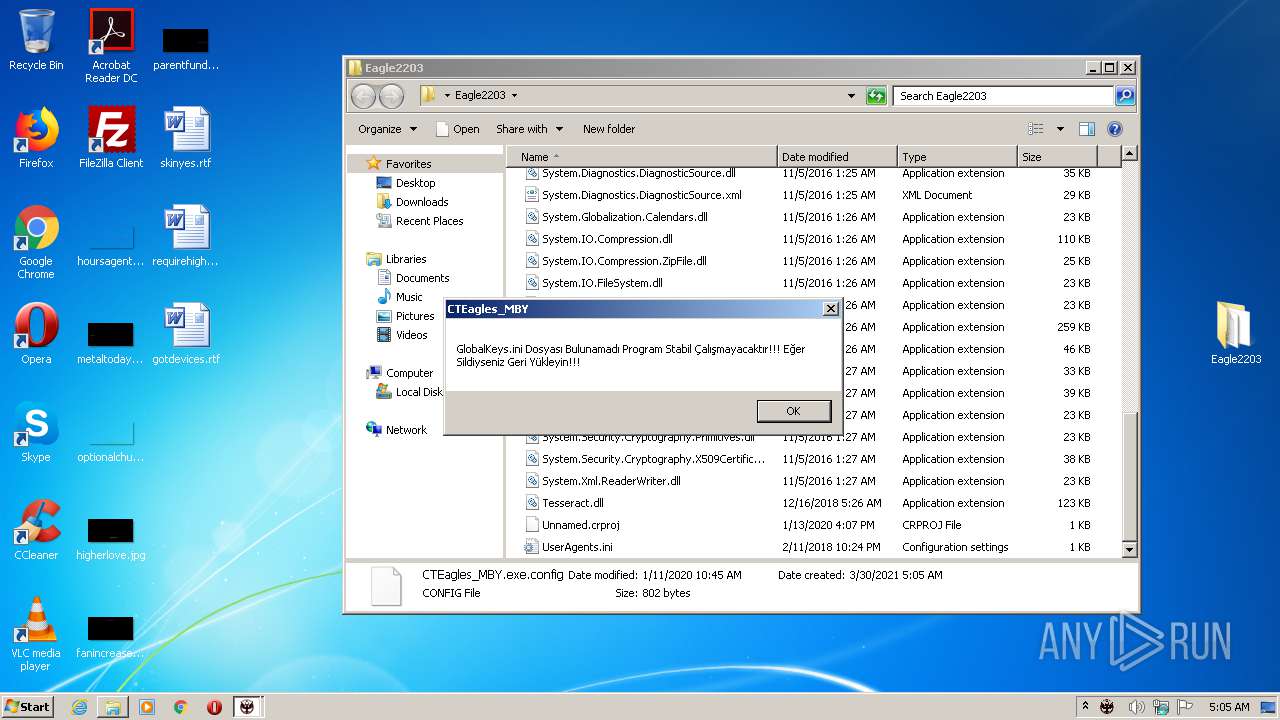Launch Skype from the desktop
Image resolution: width=1280 pixels, height=720 pixels.
[36, 432]
